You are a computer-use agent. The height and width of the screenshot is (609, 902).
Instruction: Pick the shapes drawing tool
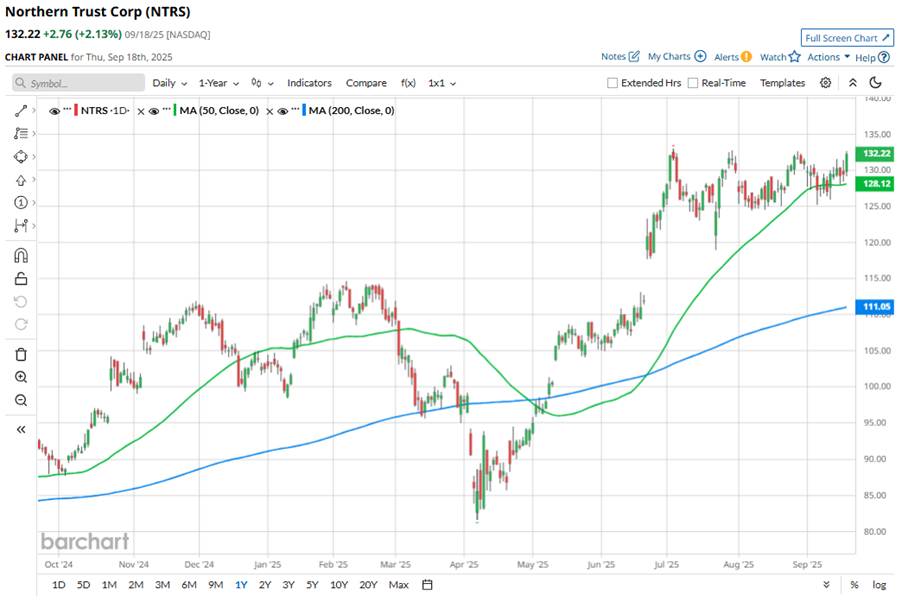pos(21,156)
